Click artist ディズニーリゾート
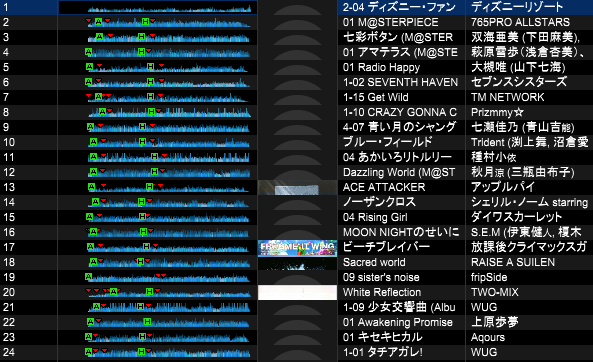Screen dimensions: 593x362 coord(517,7)
